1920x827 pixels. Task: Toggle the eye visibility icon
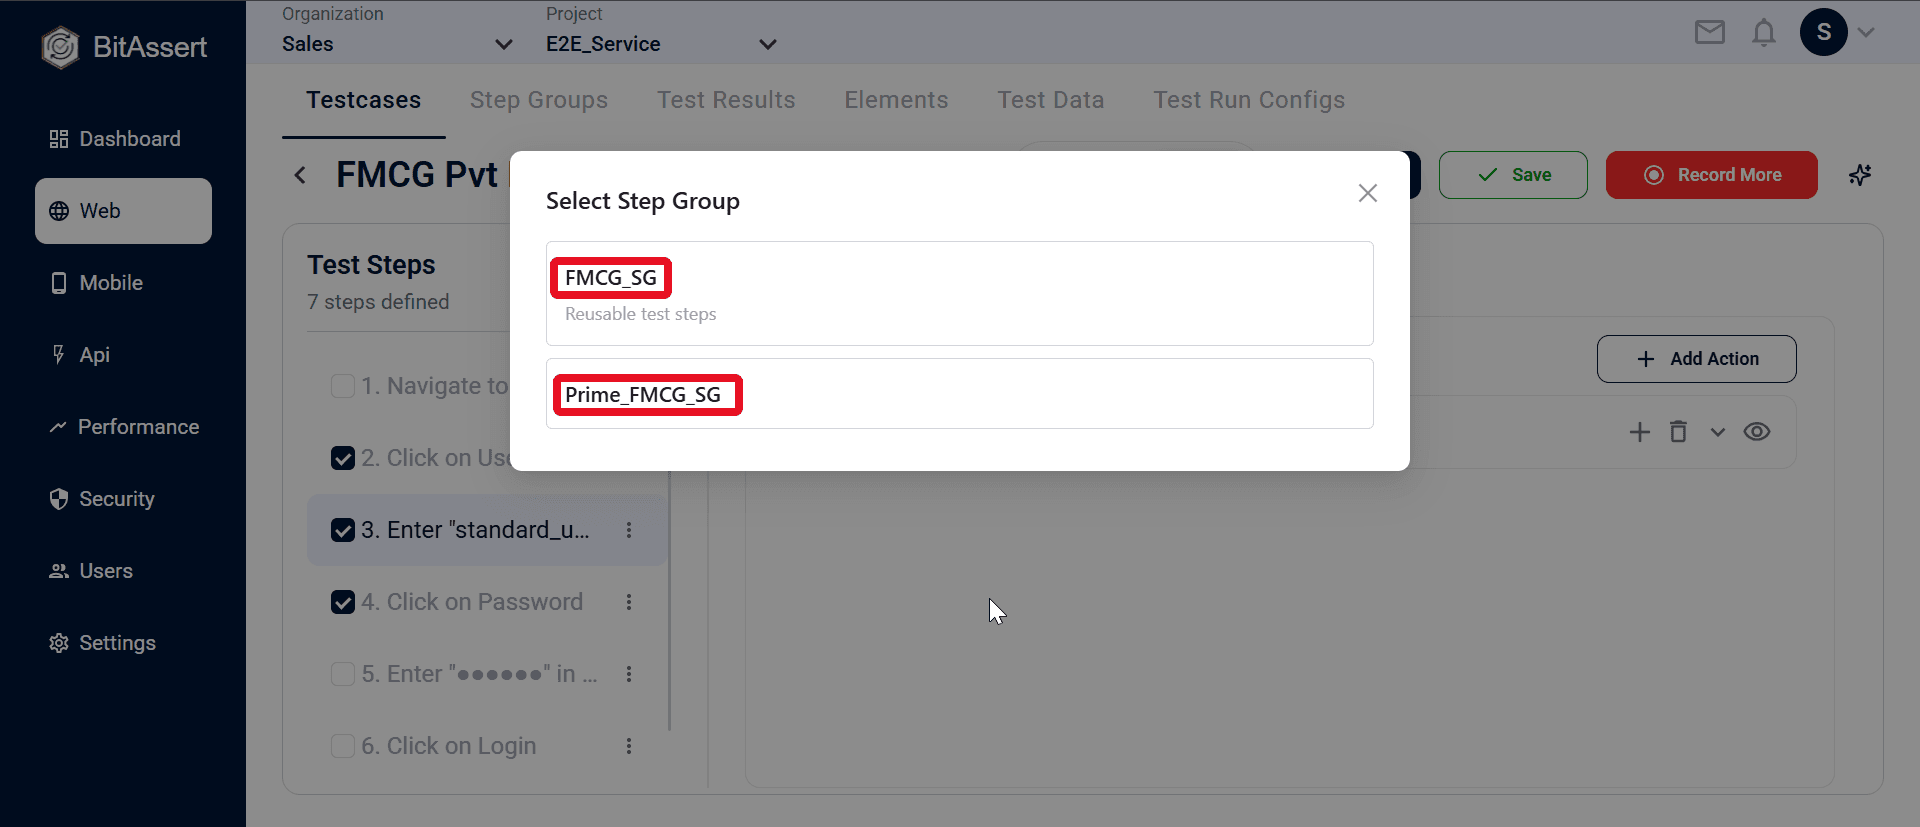1757,432
